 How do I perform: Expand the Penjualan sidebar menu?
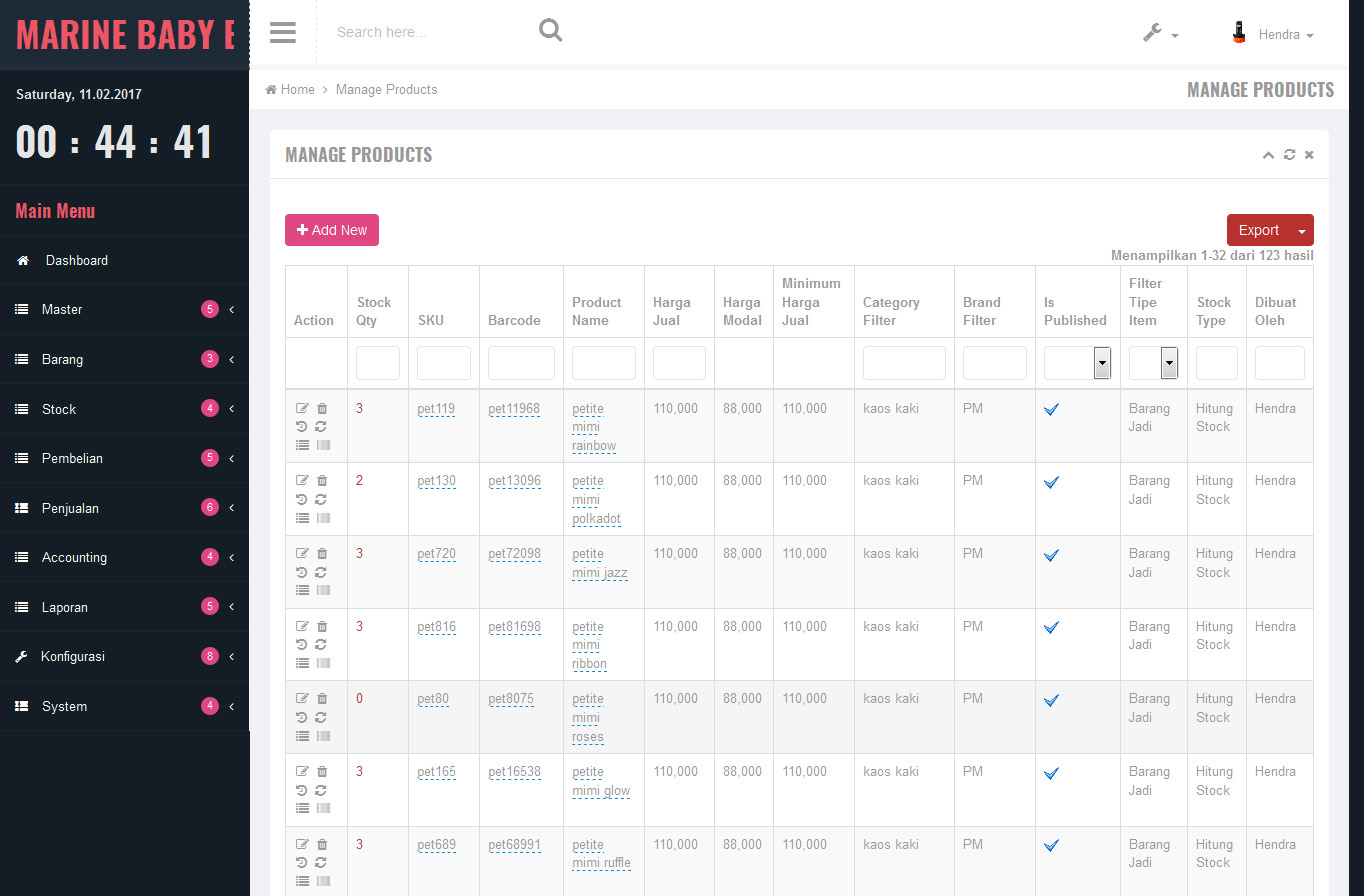(x=124, y=508)
